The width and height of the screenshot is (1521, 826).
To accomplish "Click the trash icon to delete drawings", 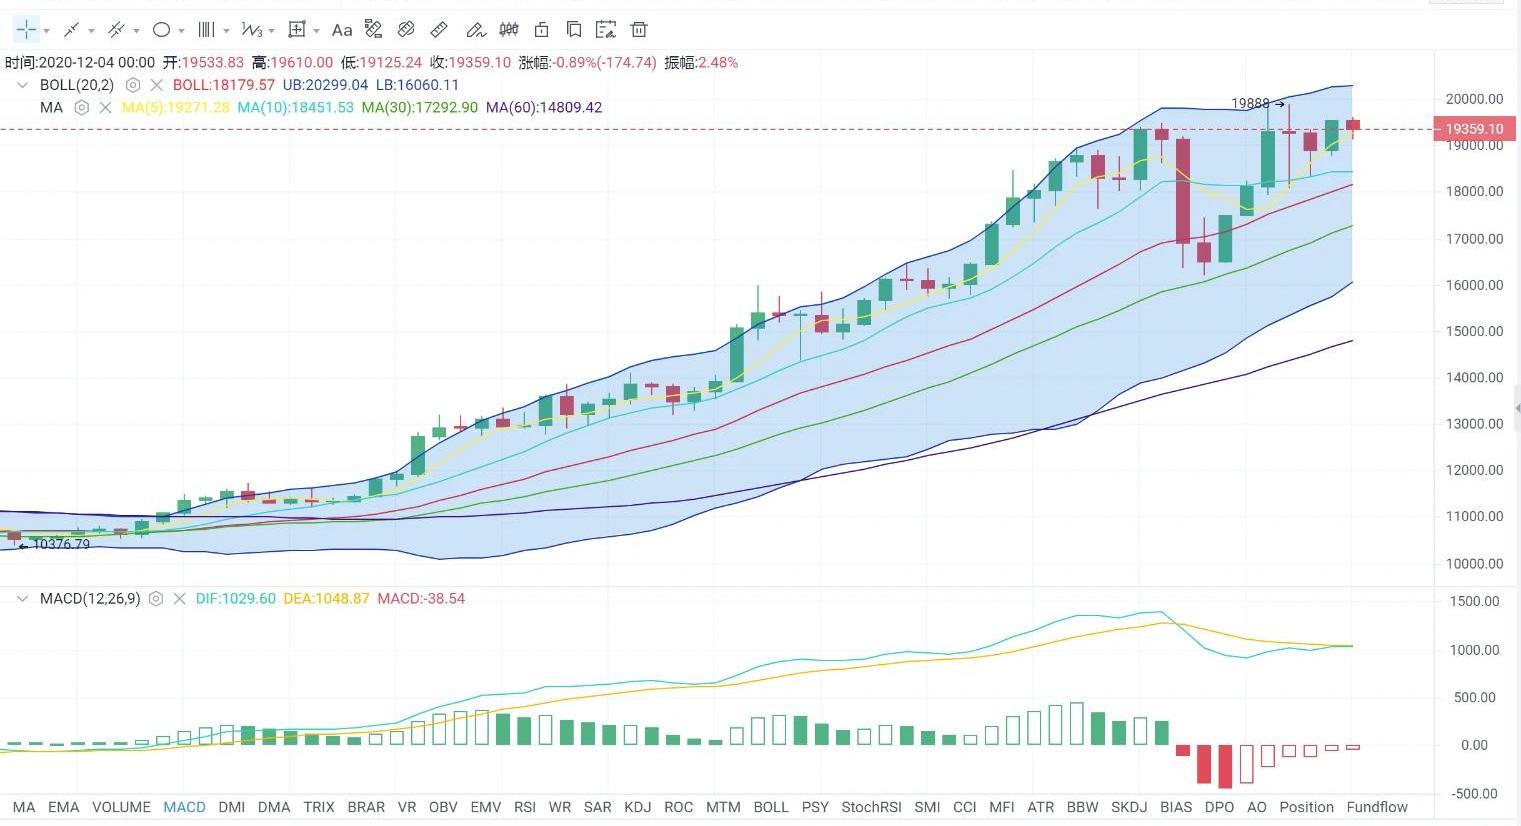I will [x=639, y=30].
